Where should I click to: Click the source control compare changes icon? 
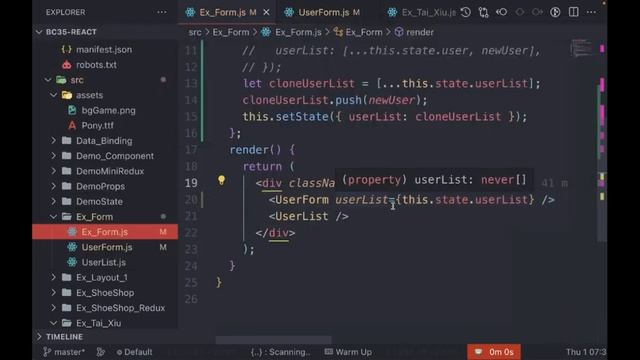tap(484, 12)
